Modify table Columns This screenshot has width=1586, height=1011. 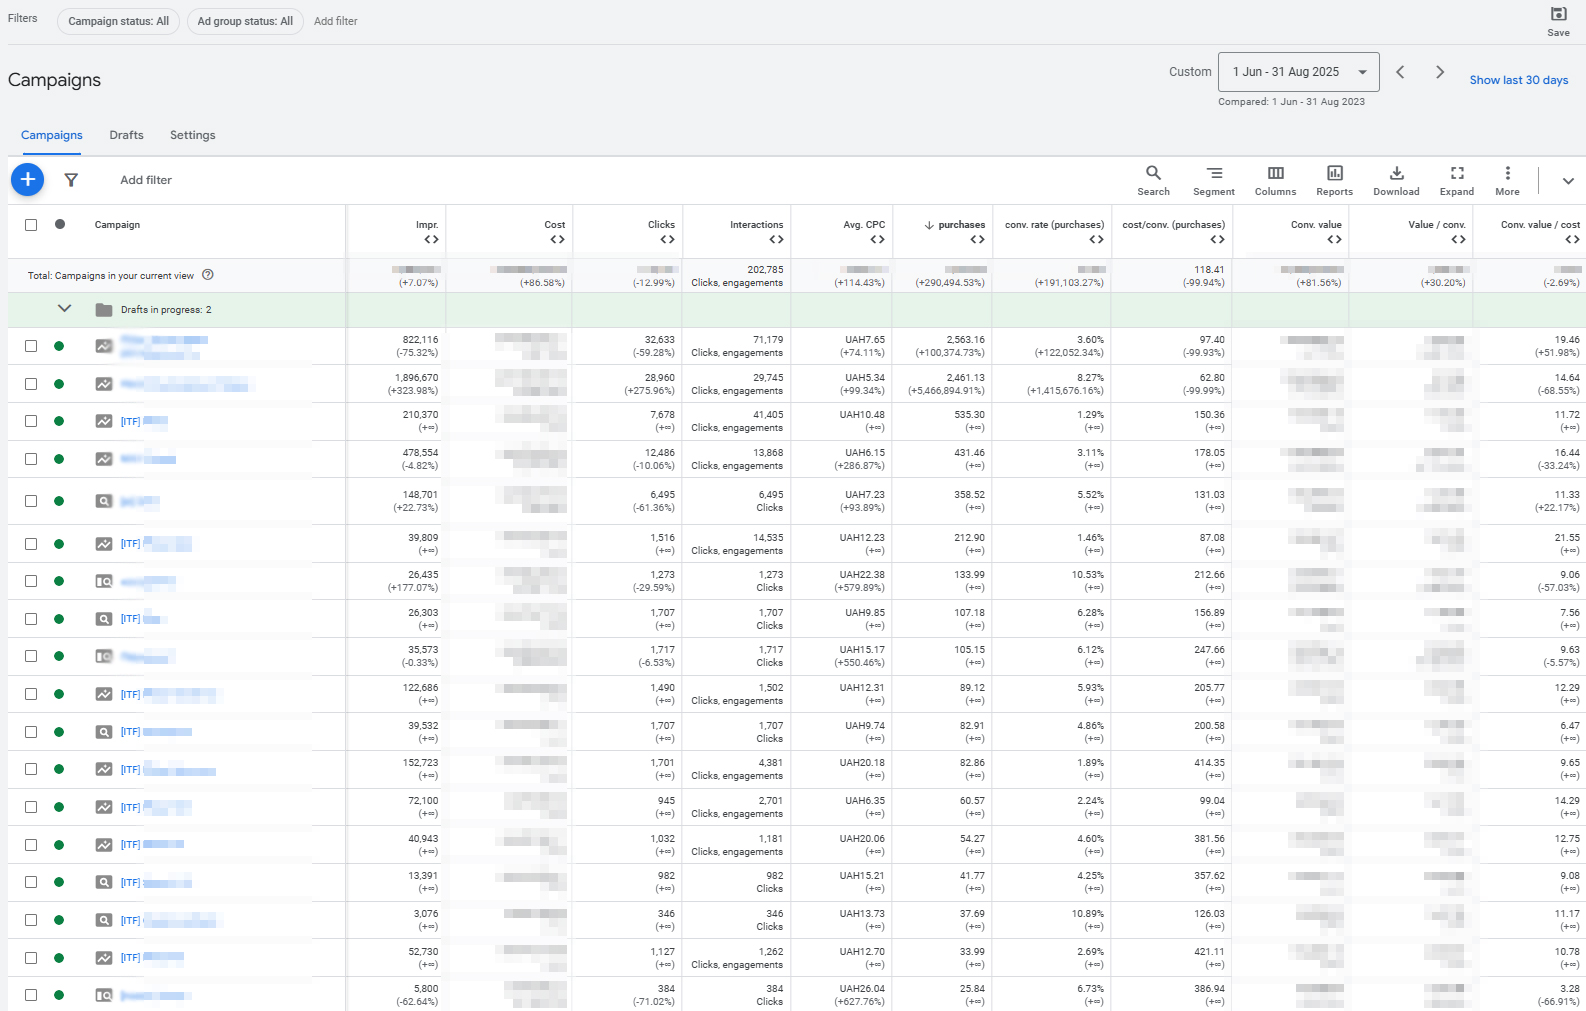(x=1275, y=180)
